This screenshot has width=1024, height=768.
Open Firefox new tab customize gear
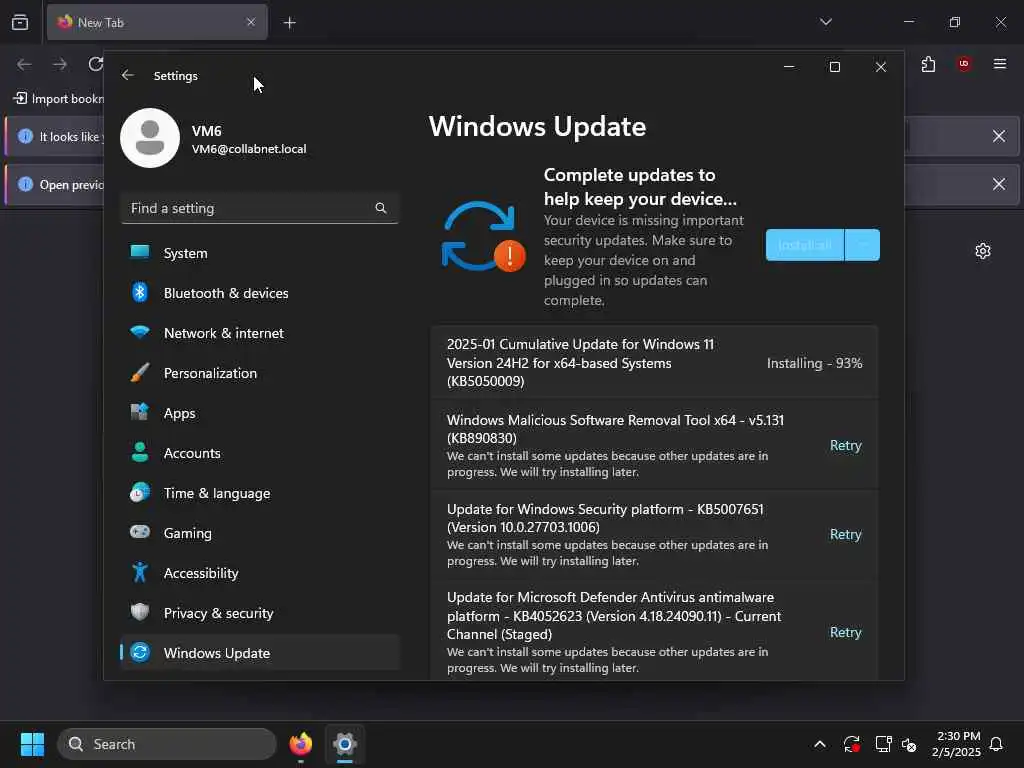coord(983,251)
